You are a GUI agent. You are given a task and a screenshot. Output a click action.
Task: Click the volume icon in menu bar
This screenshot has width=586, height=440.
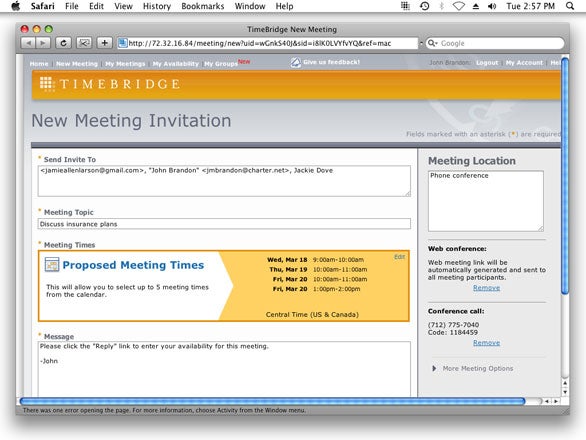pyautogui.click(x=492, y=6)
